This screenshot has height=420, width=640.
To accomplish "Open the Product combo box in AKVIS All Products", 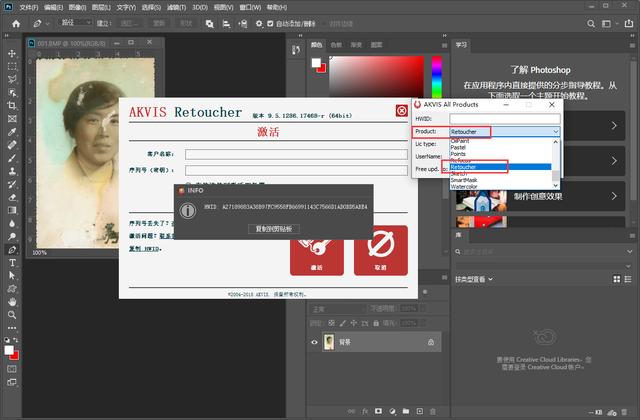I will click(x=504, y=131).
